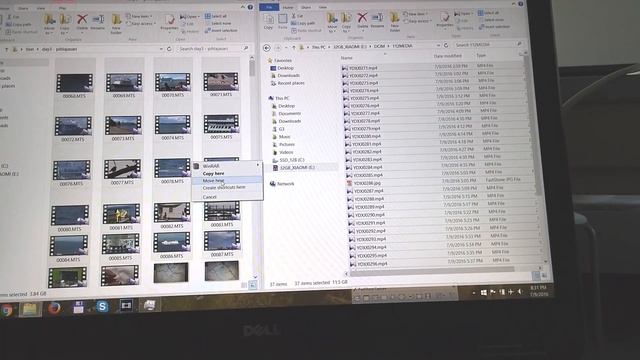Click Paste icon in right window ribbon
This screenshot has width=640, height=360.
coord(282,22)
